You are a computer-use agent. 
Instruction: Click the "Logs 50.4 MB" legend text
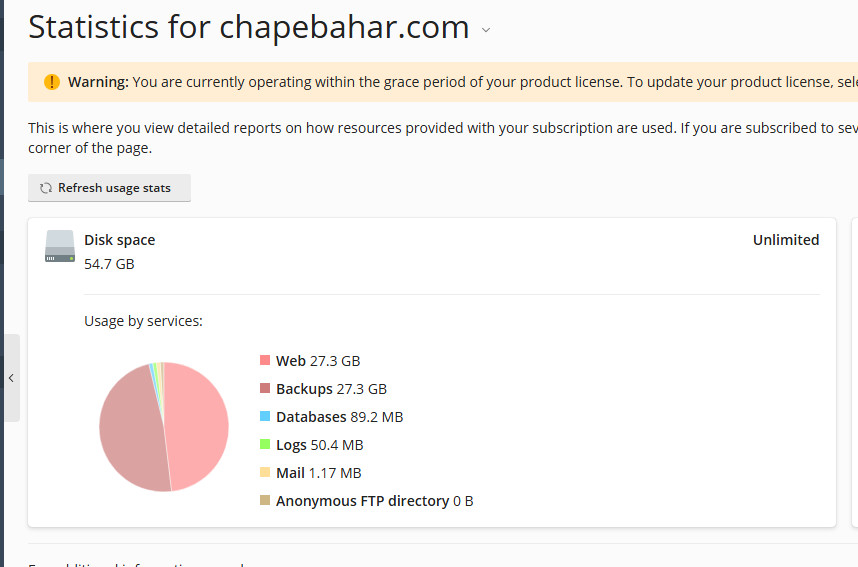(319, 445)
